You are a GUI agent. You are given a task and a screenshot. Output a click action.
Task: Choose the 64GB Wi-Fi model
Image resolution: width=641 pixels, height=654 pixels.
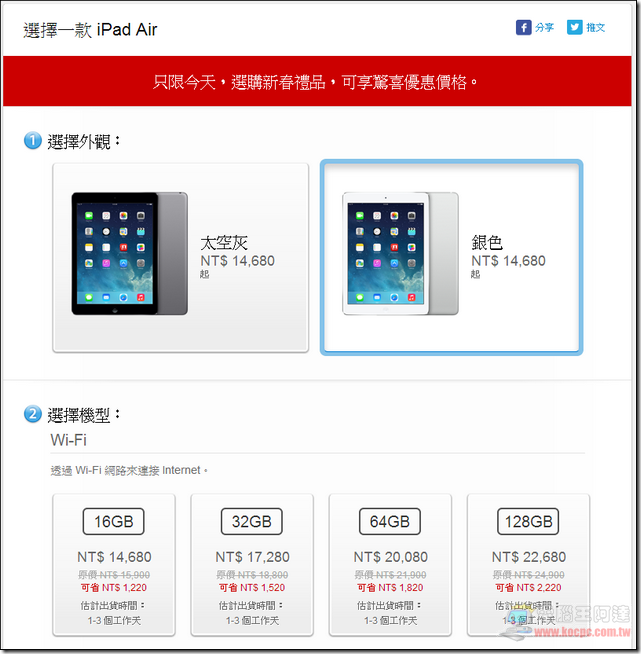pos(390,565)
